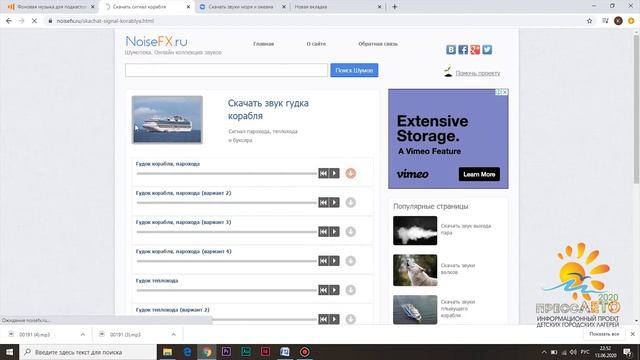The image size is (640, 360).
Task: Open 'Главная' menu item
Action: tap(264, 44)
